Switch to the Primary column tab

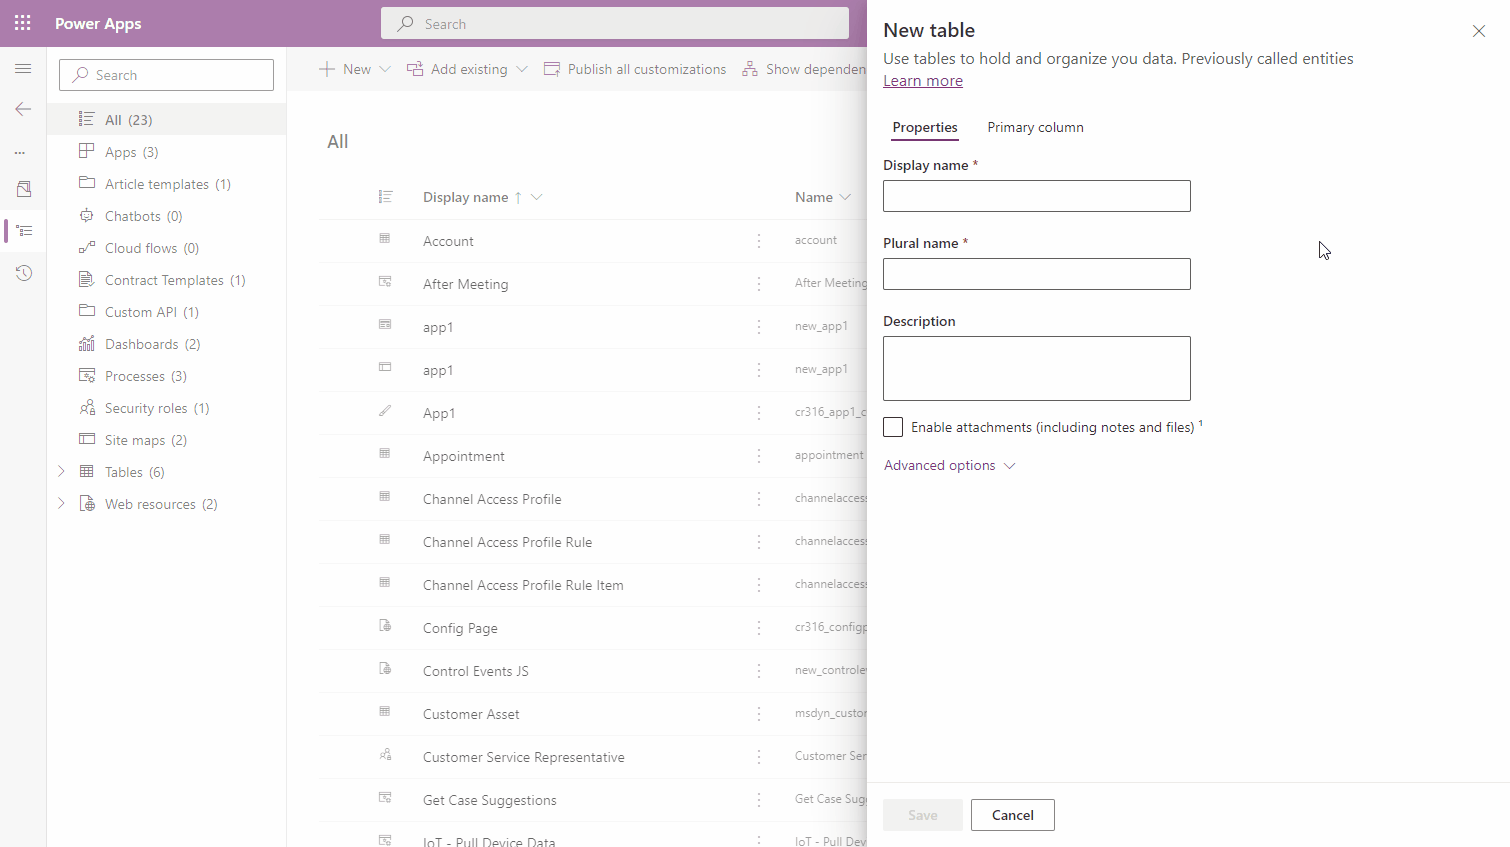coord(1035,127)
